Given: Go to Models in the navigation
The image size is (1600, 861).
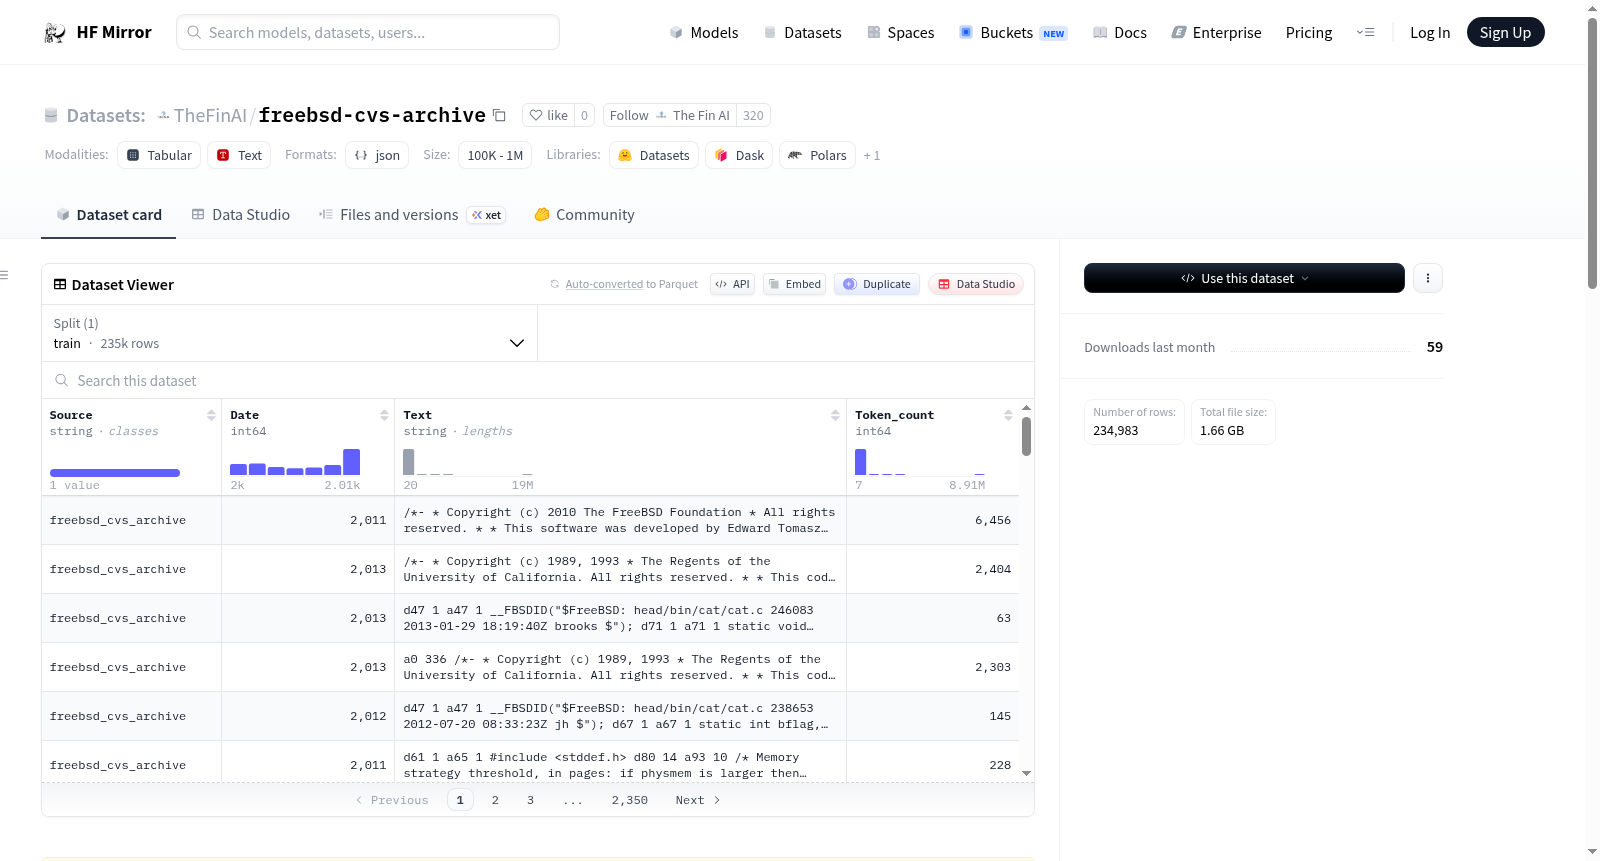Looking at the screenshot, I should click(704, 33).
